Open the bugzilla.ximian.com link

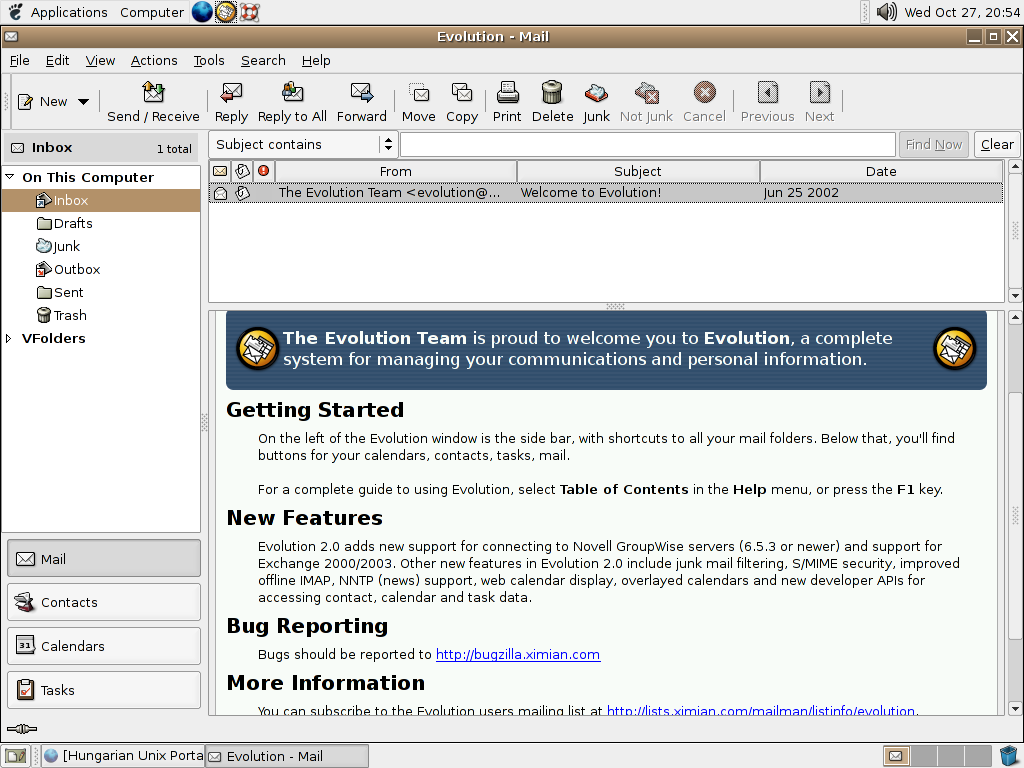pyautogui.click(x=518, y=654)
